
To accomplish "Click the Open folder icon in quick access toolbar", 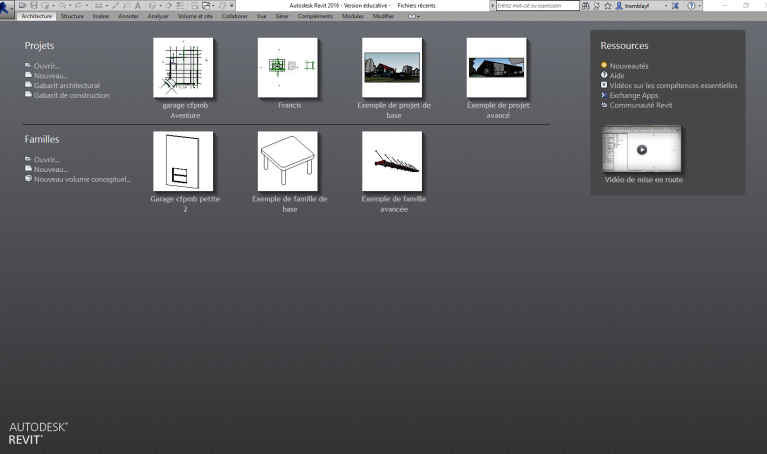I will pos(23,5).
